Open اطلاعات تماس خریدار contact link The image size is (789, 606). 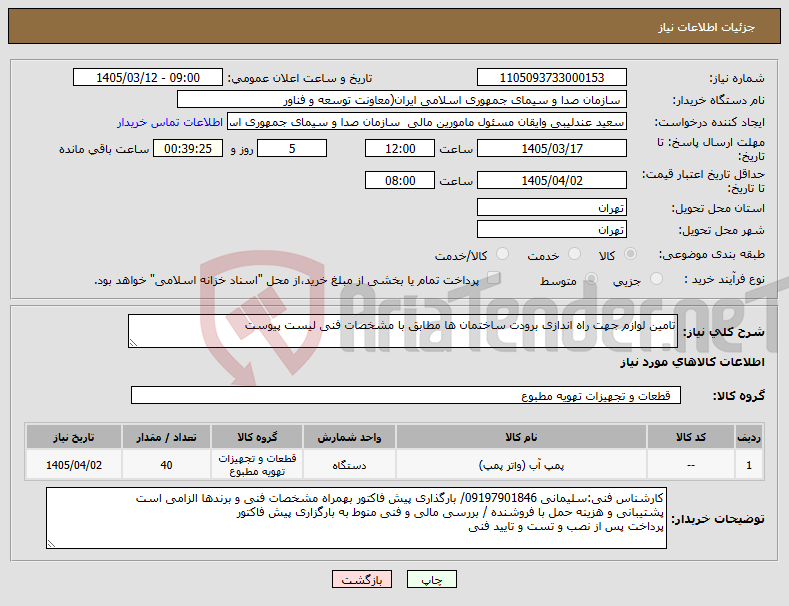click(170, 122)
